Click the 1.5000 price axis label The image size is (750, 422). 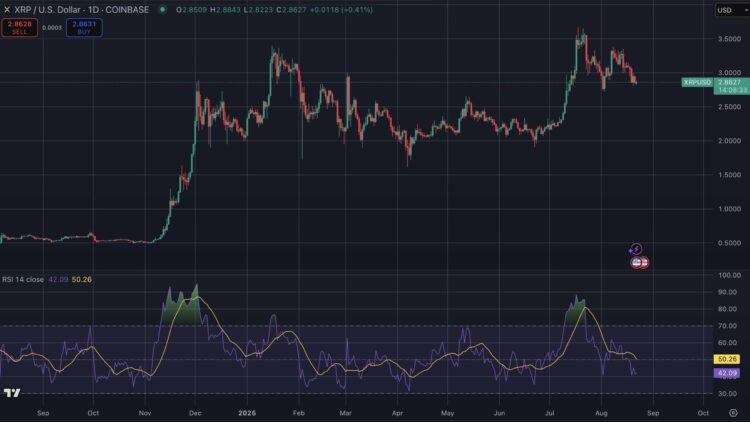[x=729, y=175]
